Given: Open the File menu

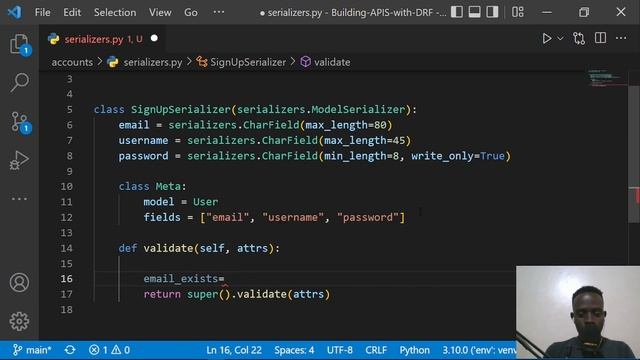Looking at the screenshot, I should click(42, 13).
